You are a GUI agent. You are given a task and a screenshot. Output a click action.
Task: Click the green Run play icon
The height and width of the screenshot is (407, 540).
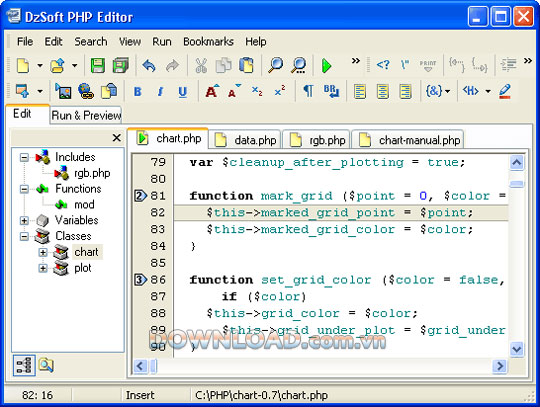point(326,65)
